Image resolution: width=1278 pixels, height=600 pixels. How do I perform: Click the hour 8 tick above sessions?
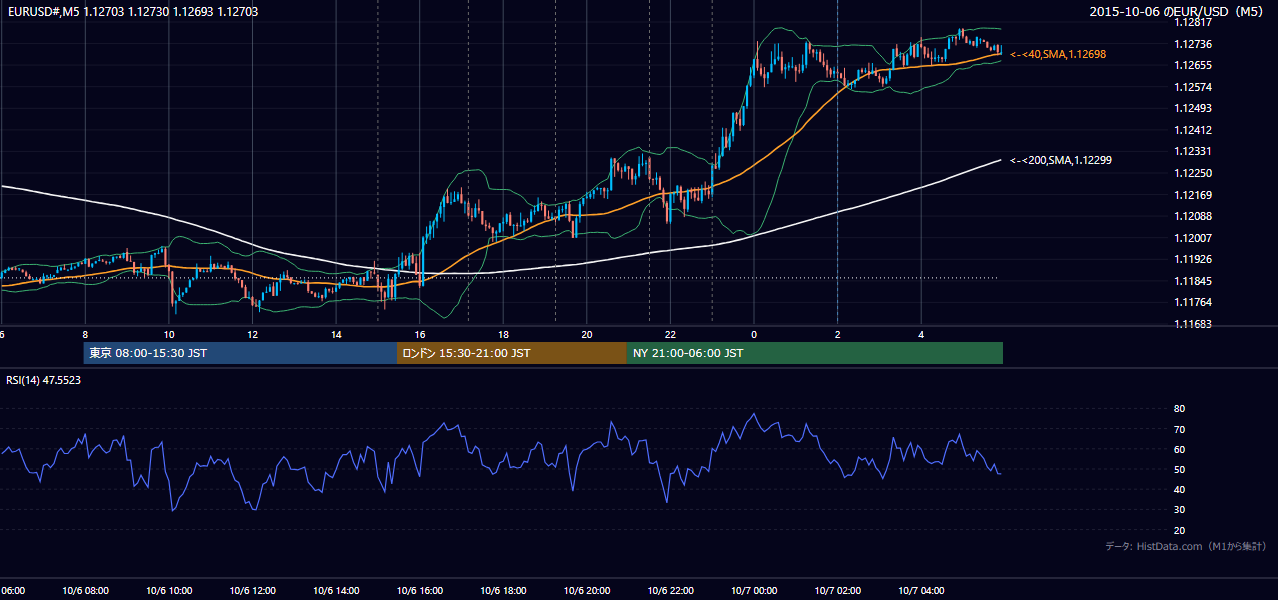point(85,334)
